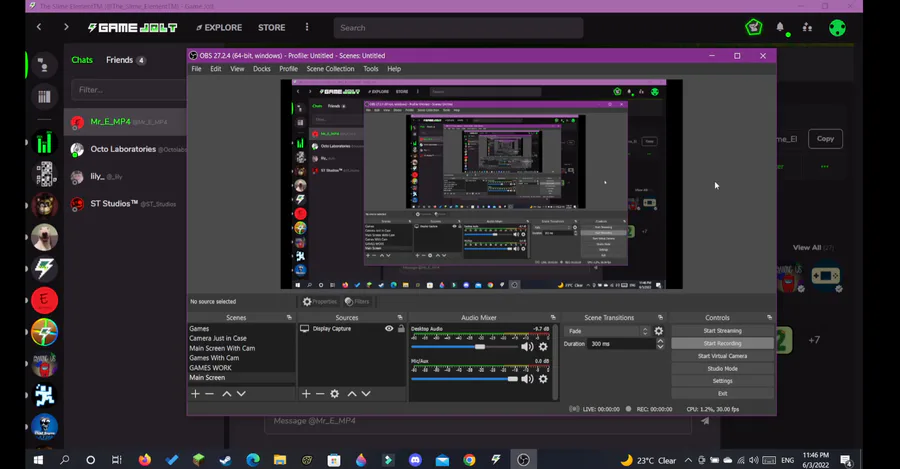The image size is (900, 469).
Task: Open source properties with the Sources gear icon
Action: (x=335, y=394)
